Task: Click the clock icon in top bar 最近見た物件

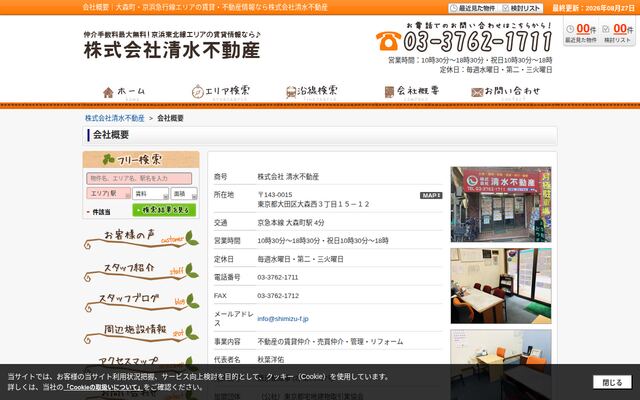Action: (454, 8)
